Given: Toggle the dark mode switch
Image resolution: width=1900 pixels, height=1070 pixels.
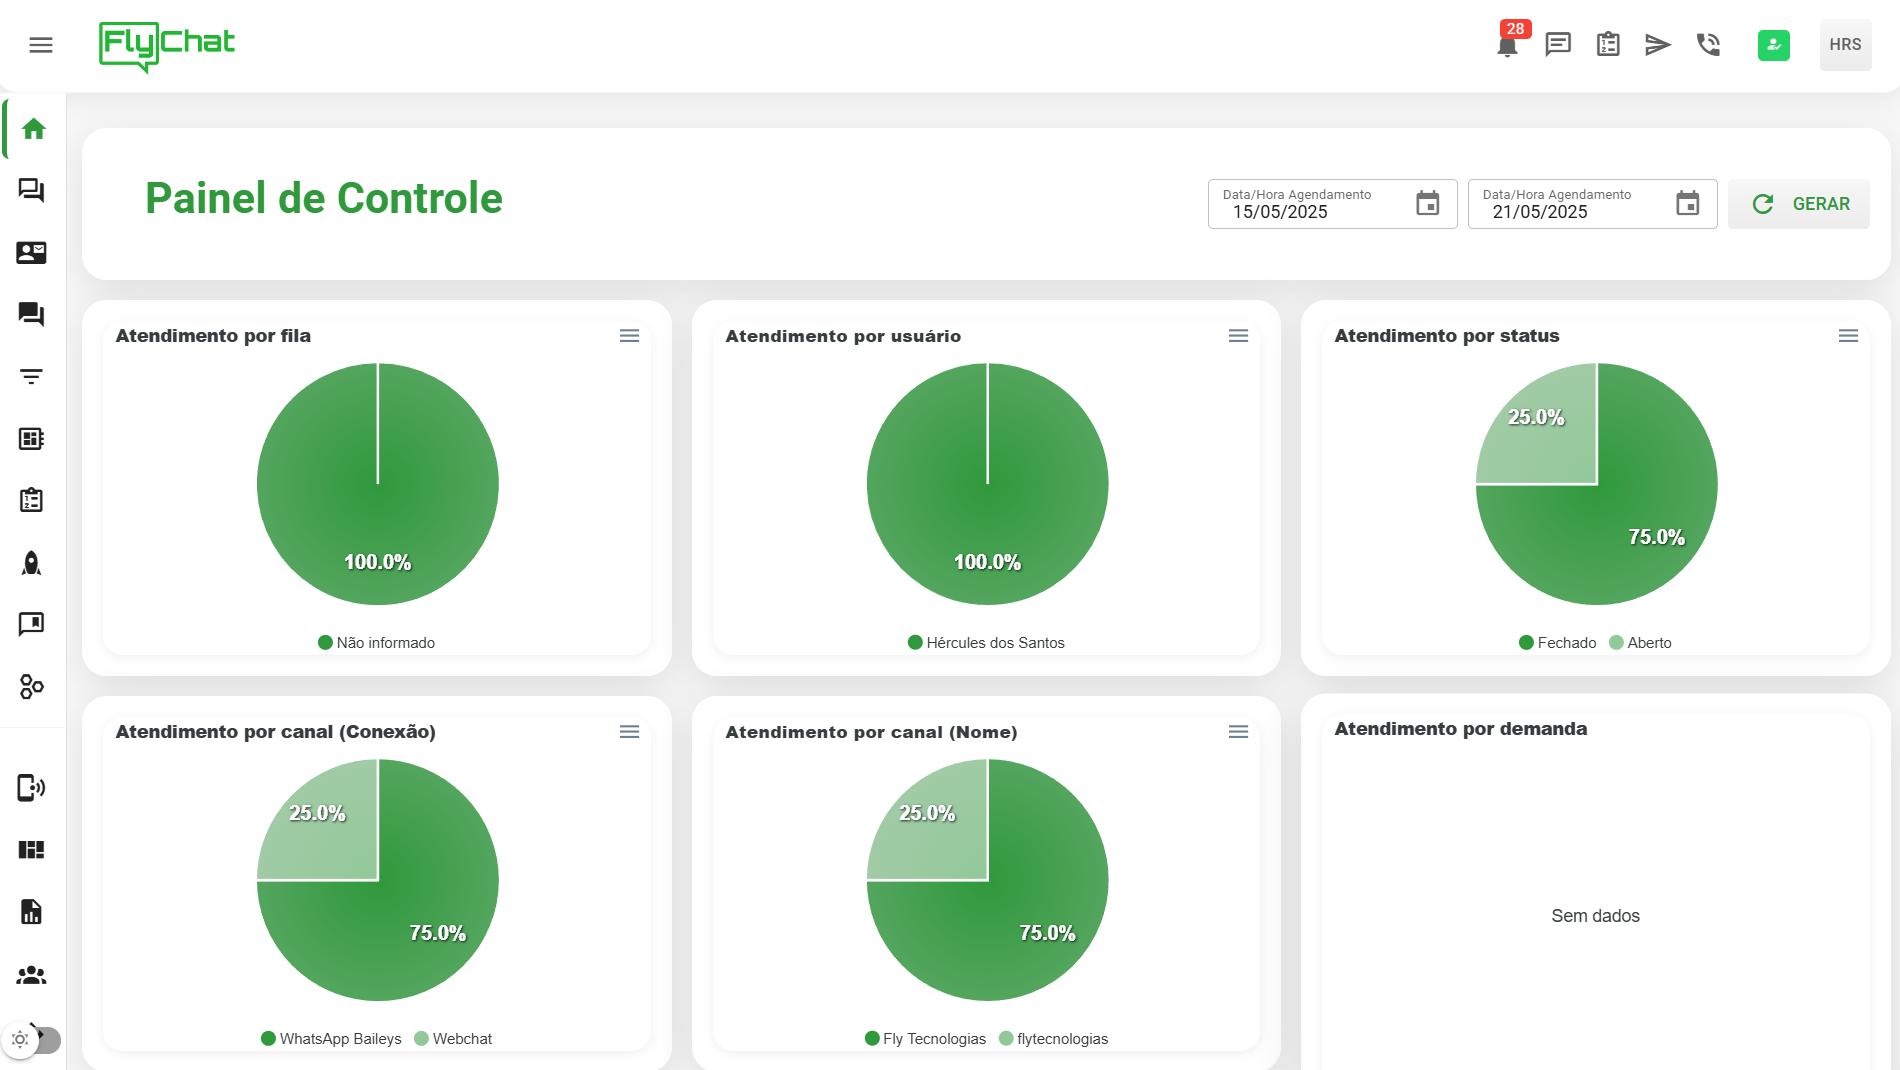Looking at the screenshot, I should point(32,1040).
